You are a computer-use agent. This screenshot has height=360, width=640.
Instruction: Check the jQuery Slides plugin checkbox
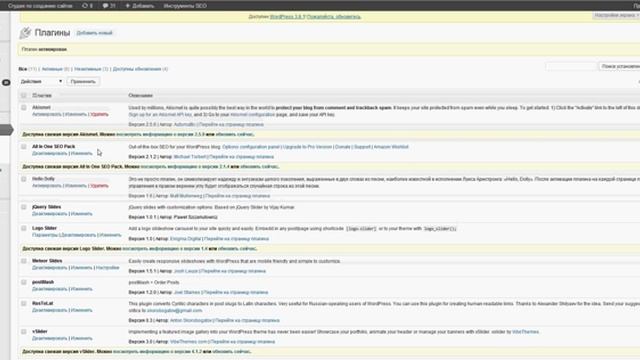click(24, 207)
